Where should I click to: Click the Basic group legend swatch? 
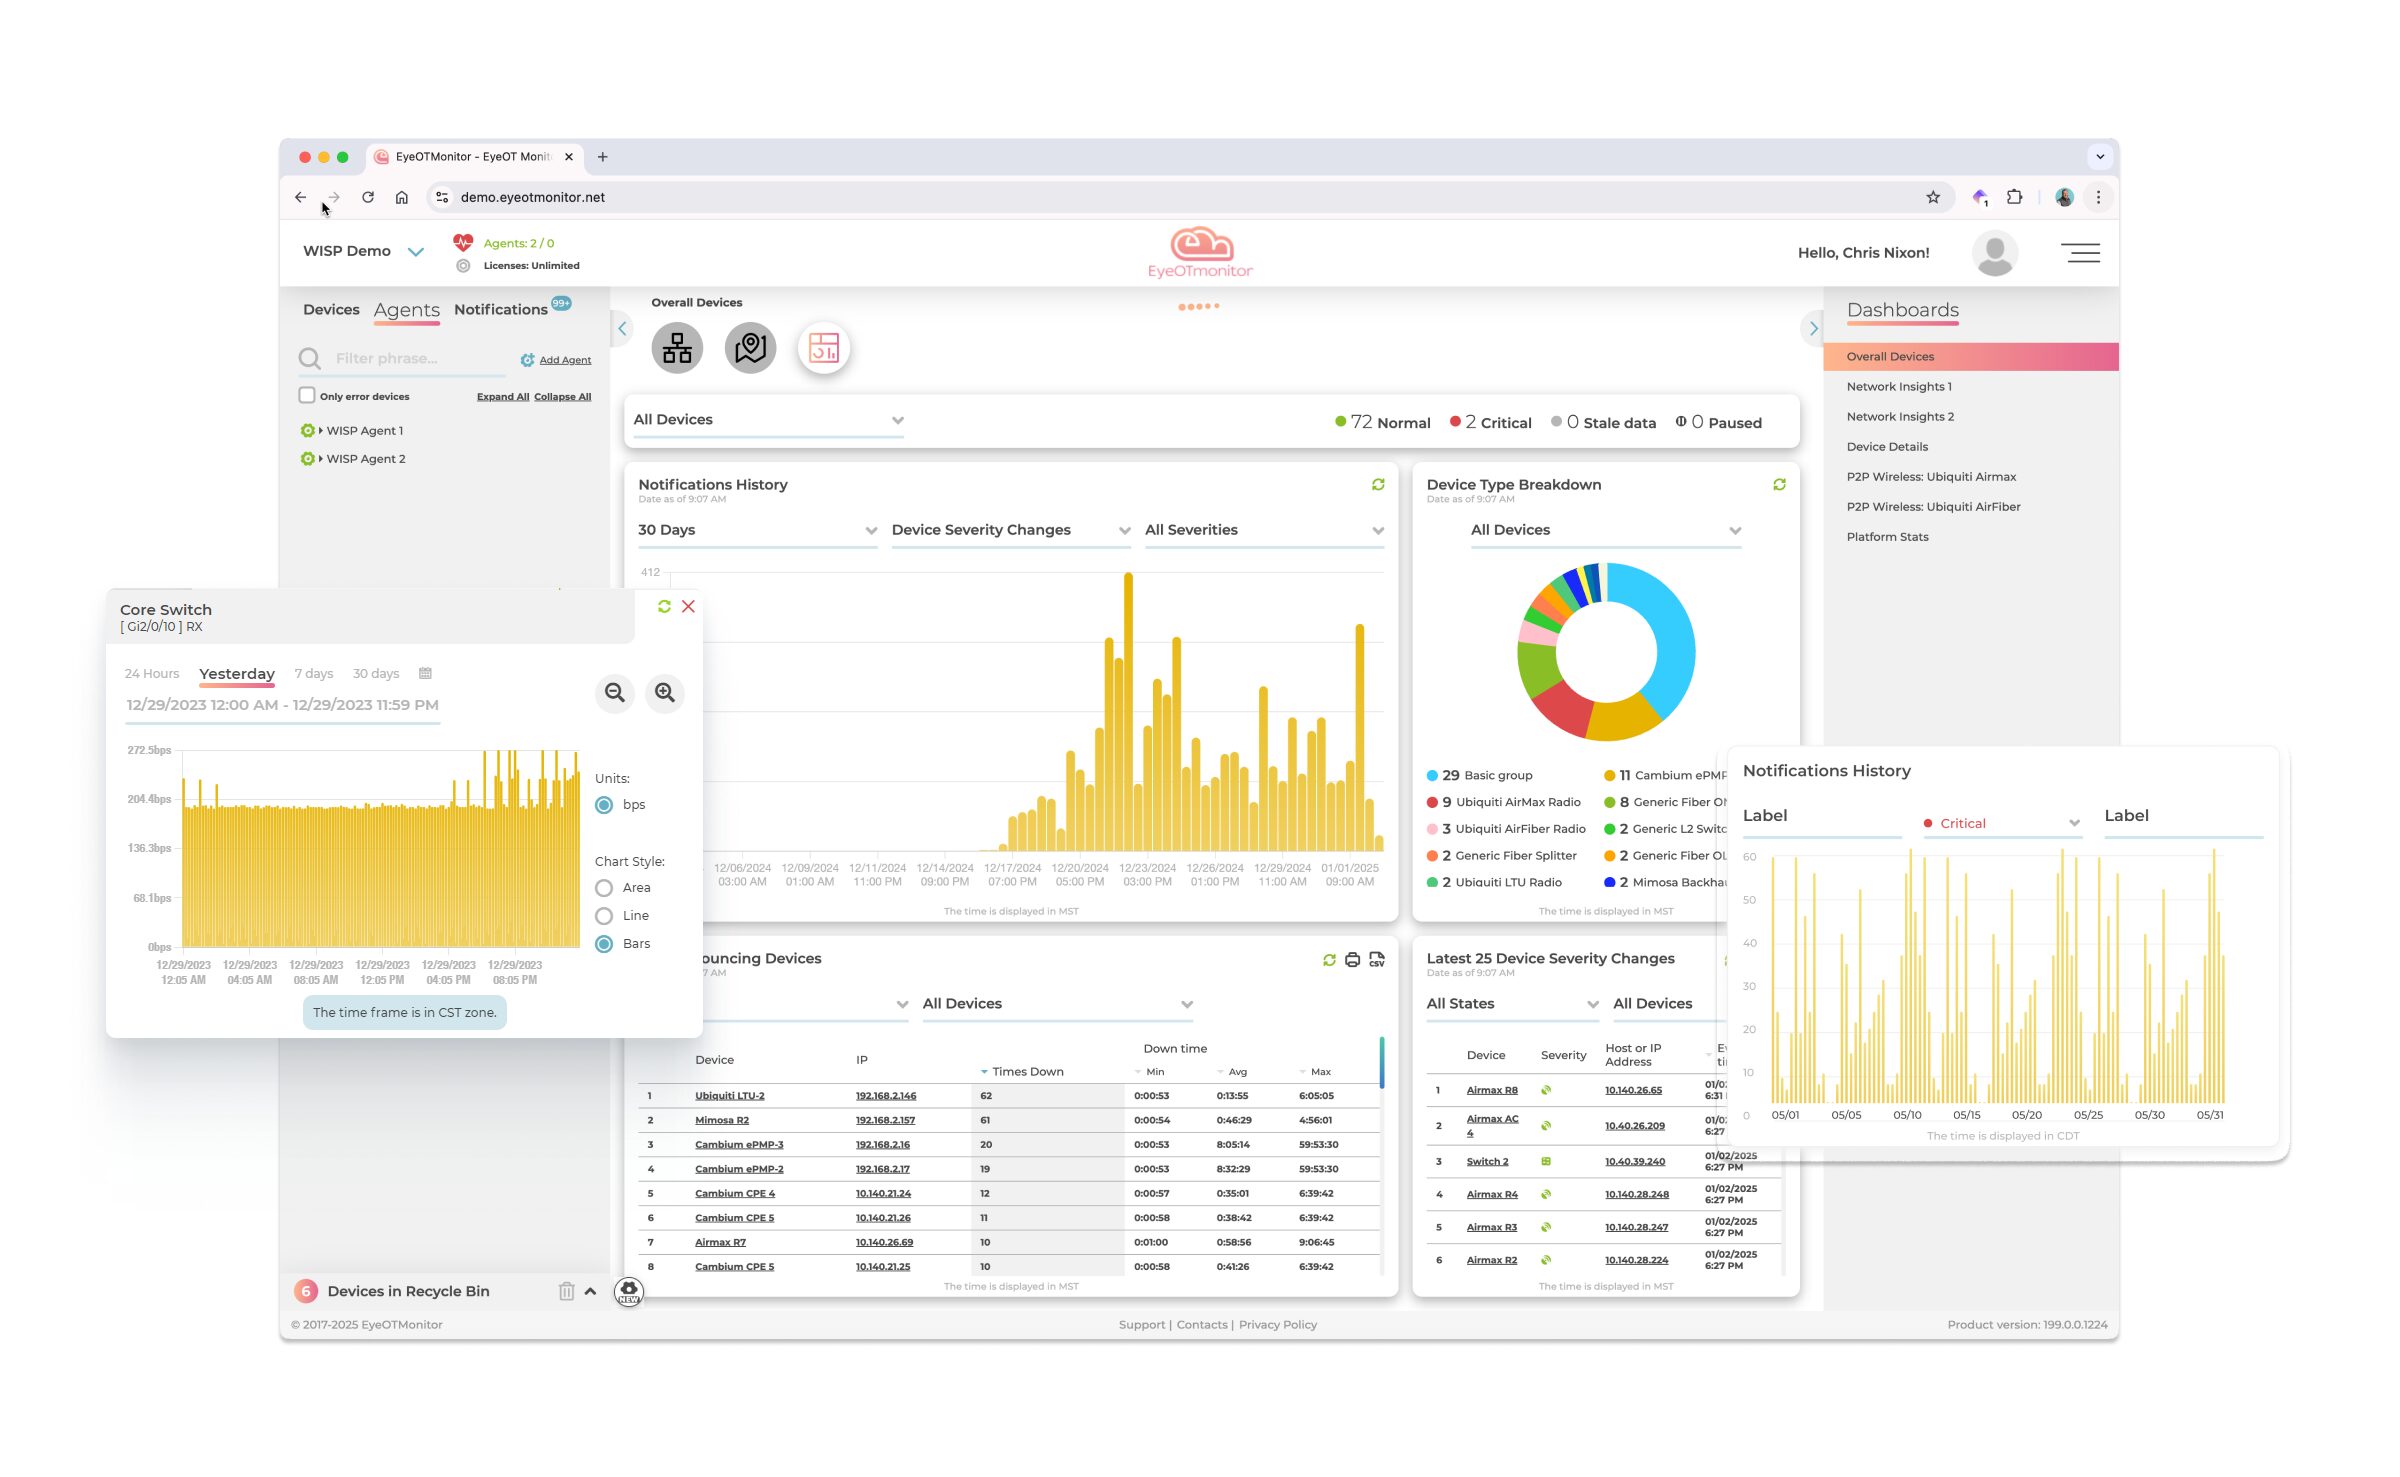coord(1432,776)
